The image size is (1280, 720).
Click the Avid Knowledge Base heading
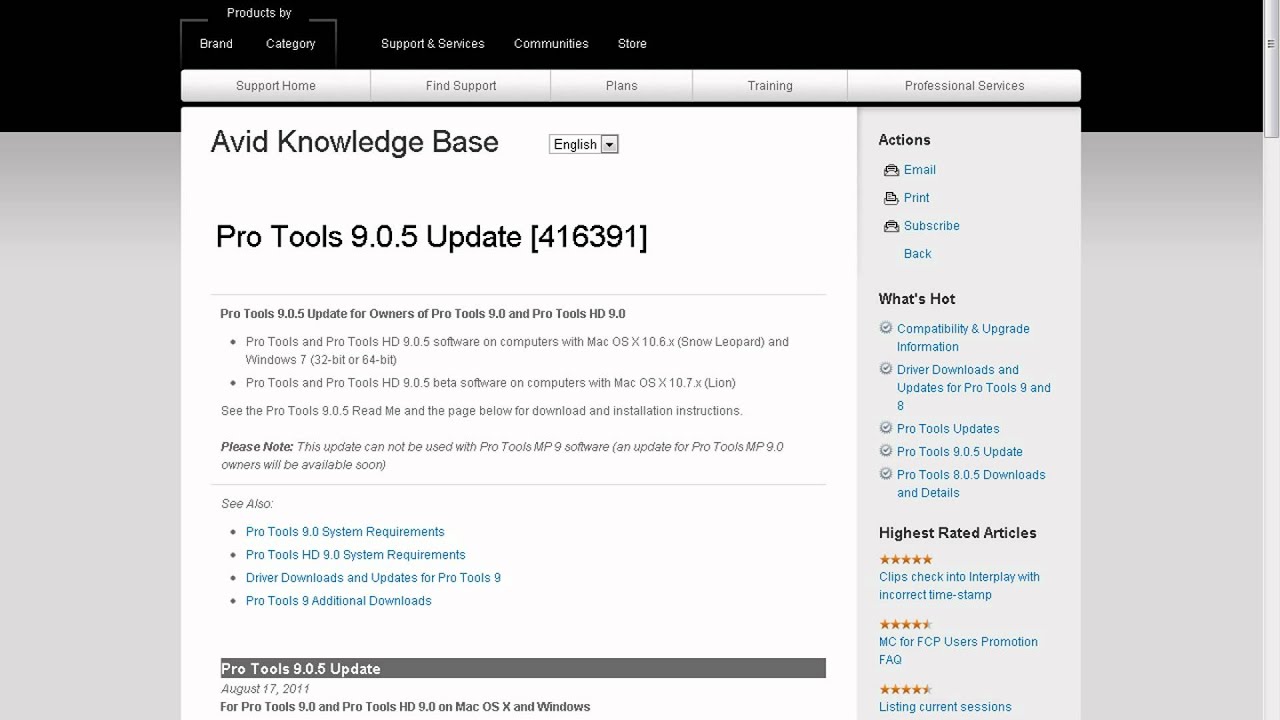(355, 142)
